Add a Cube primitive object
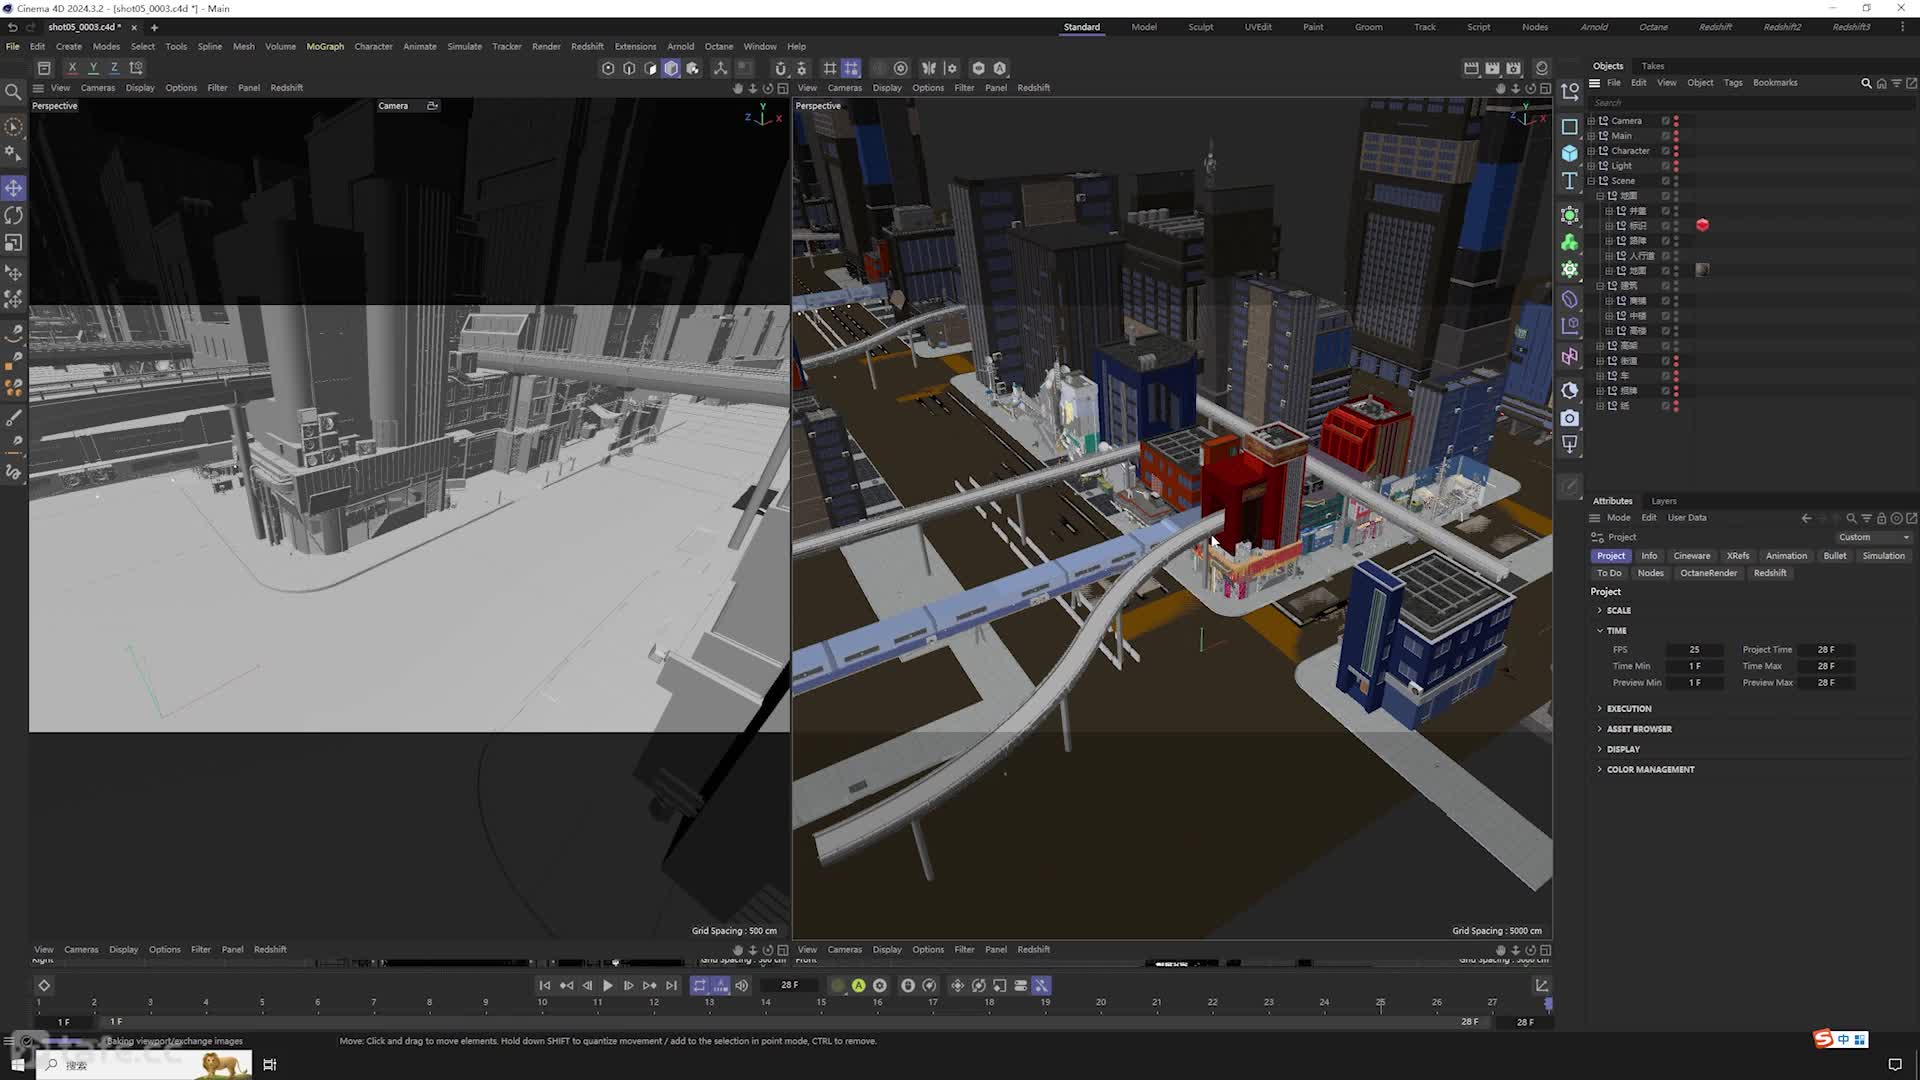 click(1570, 153)
